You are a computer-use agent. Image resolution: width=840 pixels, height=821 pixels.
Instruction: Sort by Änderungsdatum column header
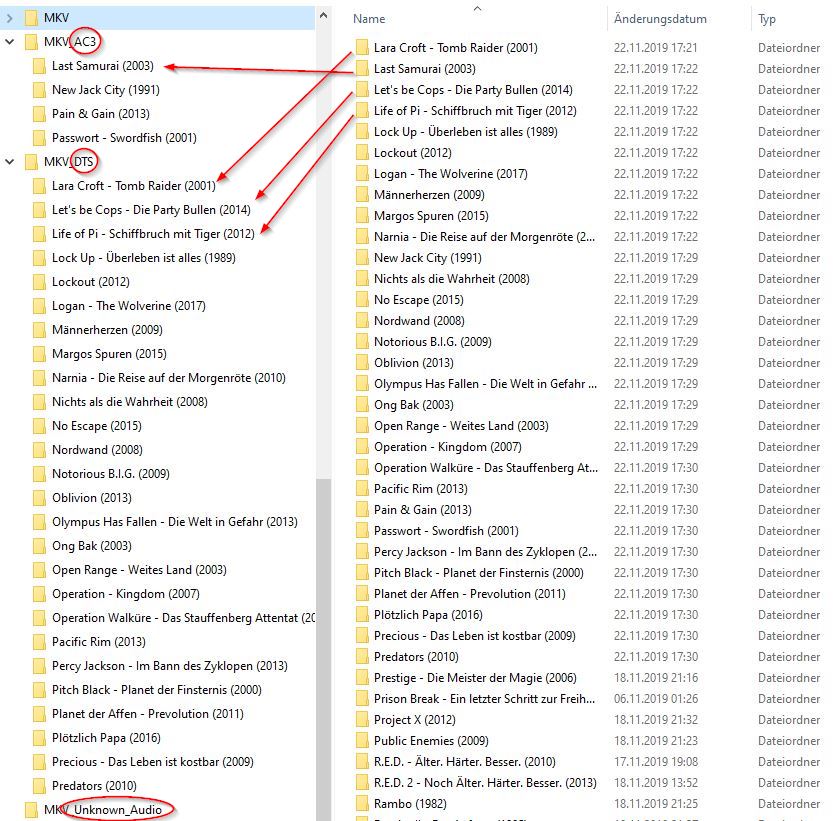pos(660,19)
